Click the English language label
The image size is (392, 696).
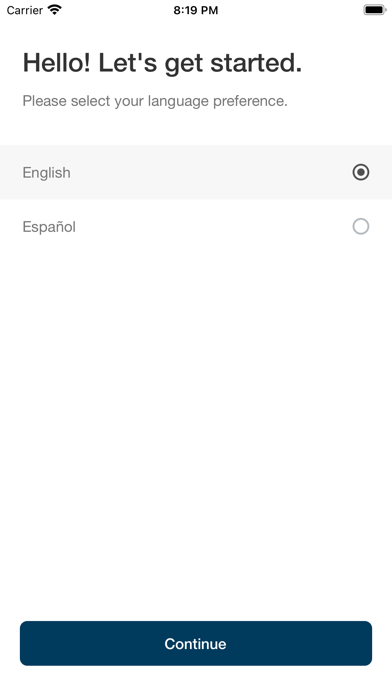(x=46, y=173)
